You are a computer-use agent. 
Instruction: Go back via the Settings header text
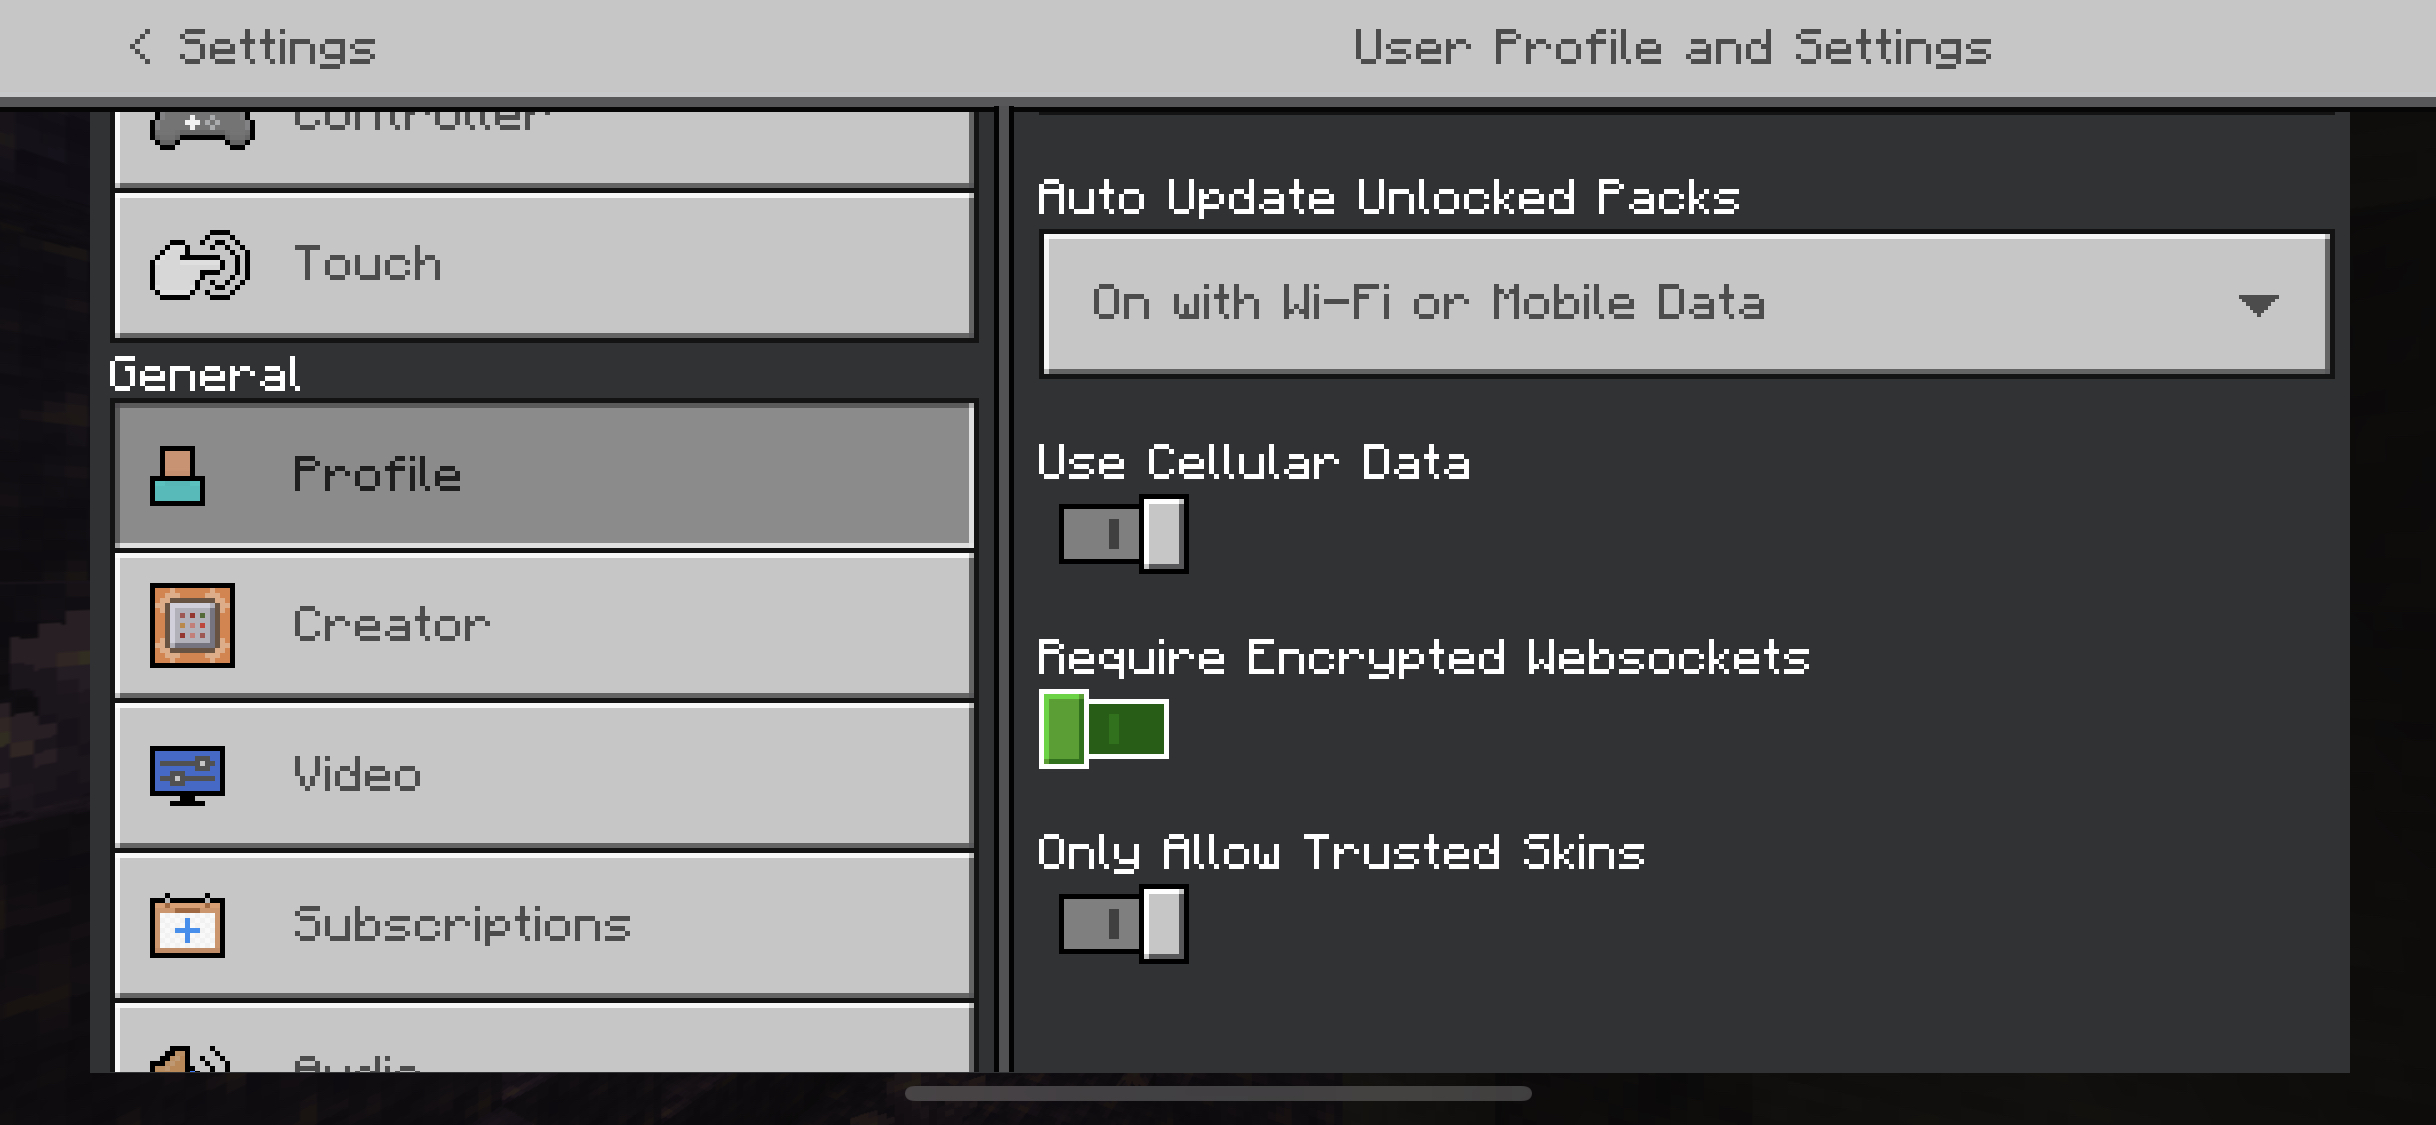click(277, 47)
